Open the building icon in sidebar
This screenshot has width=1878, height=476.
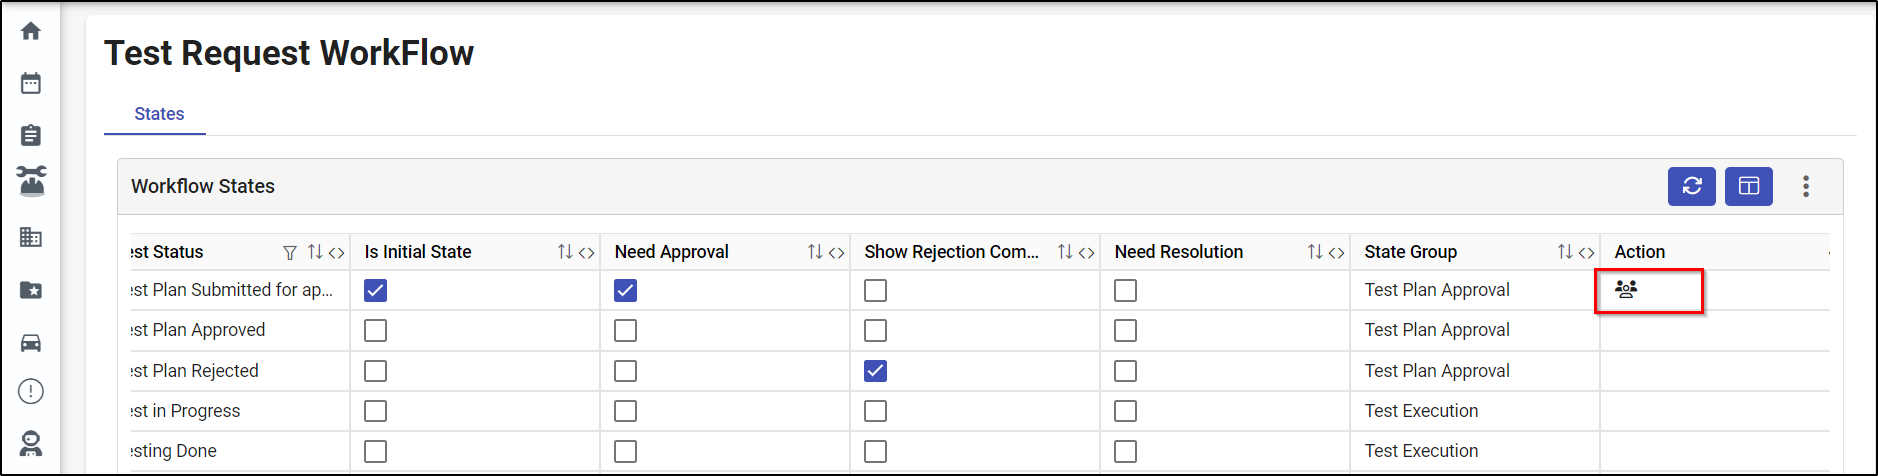31,237
